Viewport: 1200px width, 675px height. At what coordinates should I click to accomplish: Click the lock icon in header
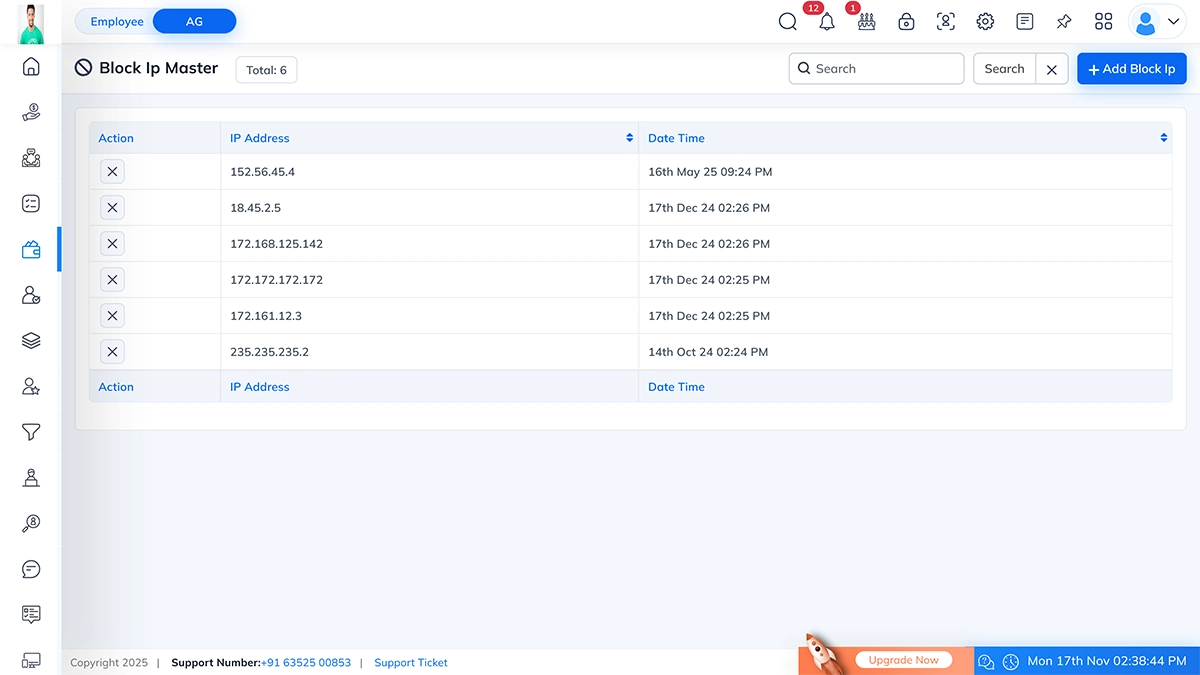pos(906,22)
